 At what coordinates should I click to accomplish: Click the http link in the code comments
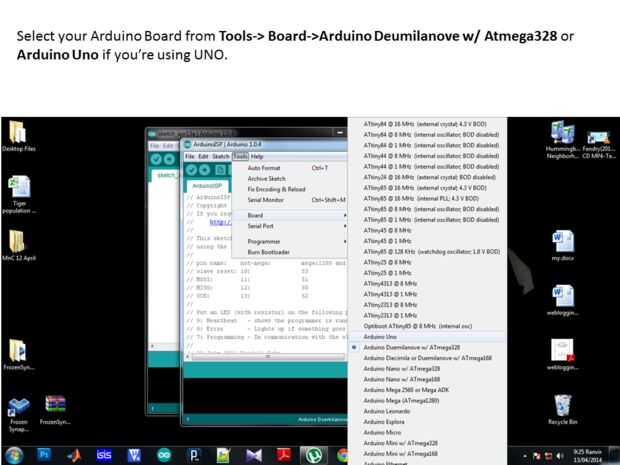tap(220, 222)
